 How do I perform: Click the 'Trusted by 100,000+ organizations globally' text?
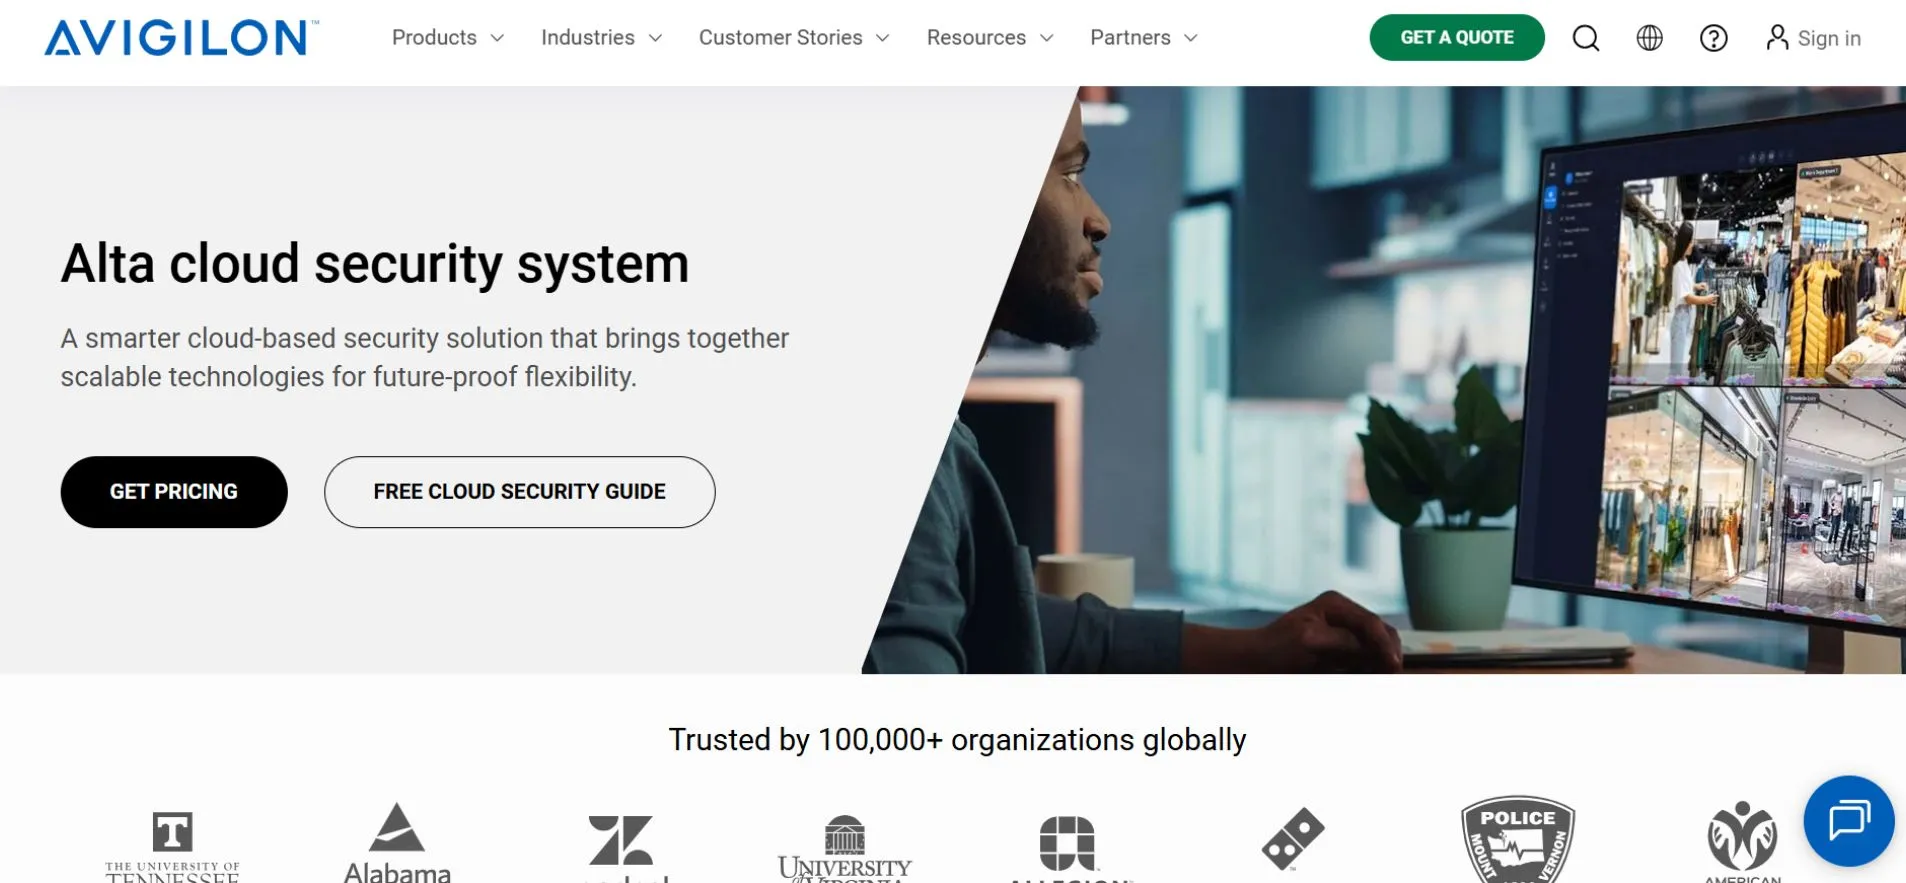(x=957, y=740)
